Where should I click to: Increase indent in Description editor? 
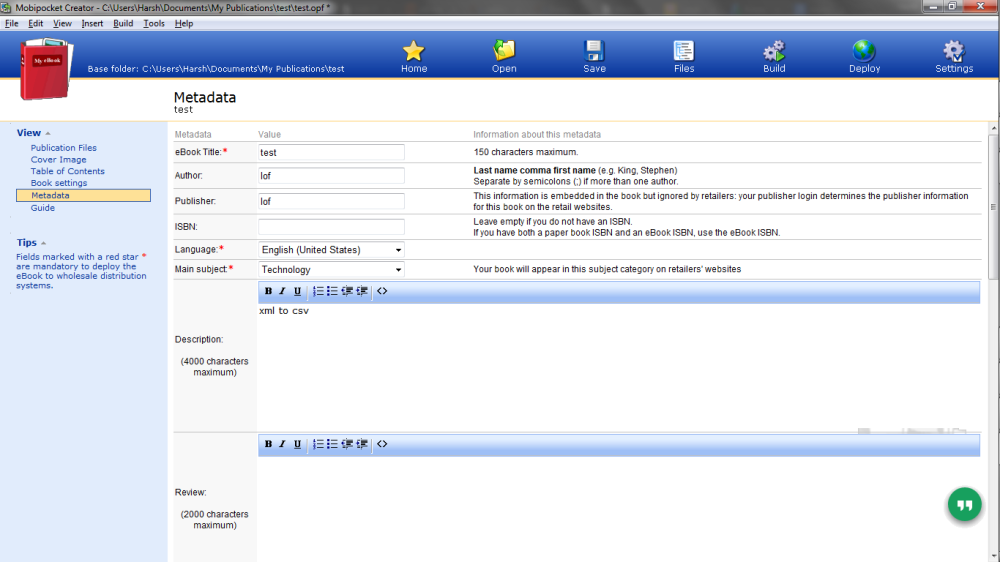click(362, 291)
